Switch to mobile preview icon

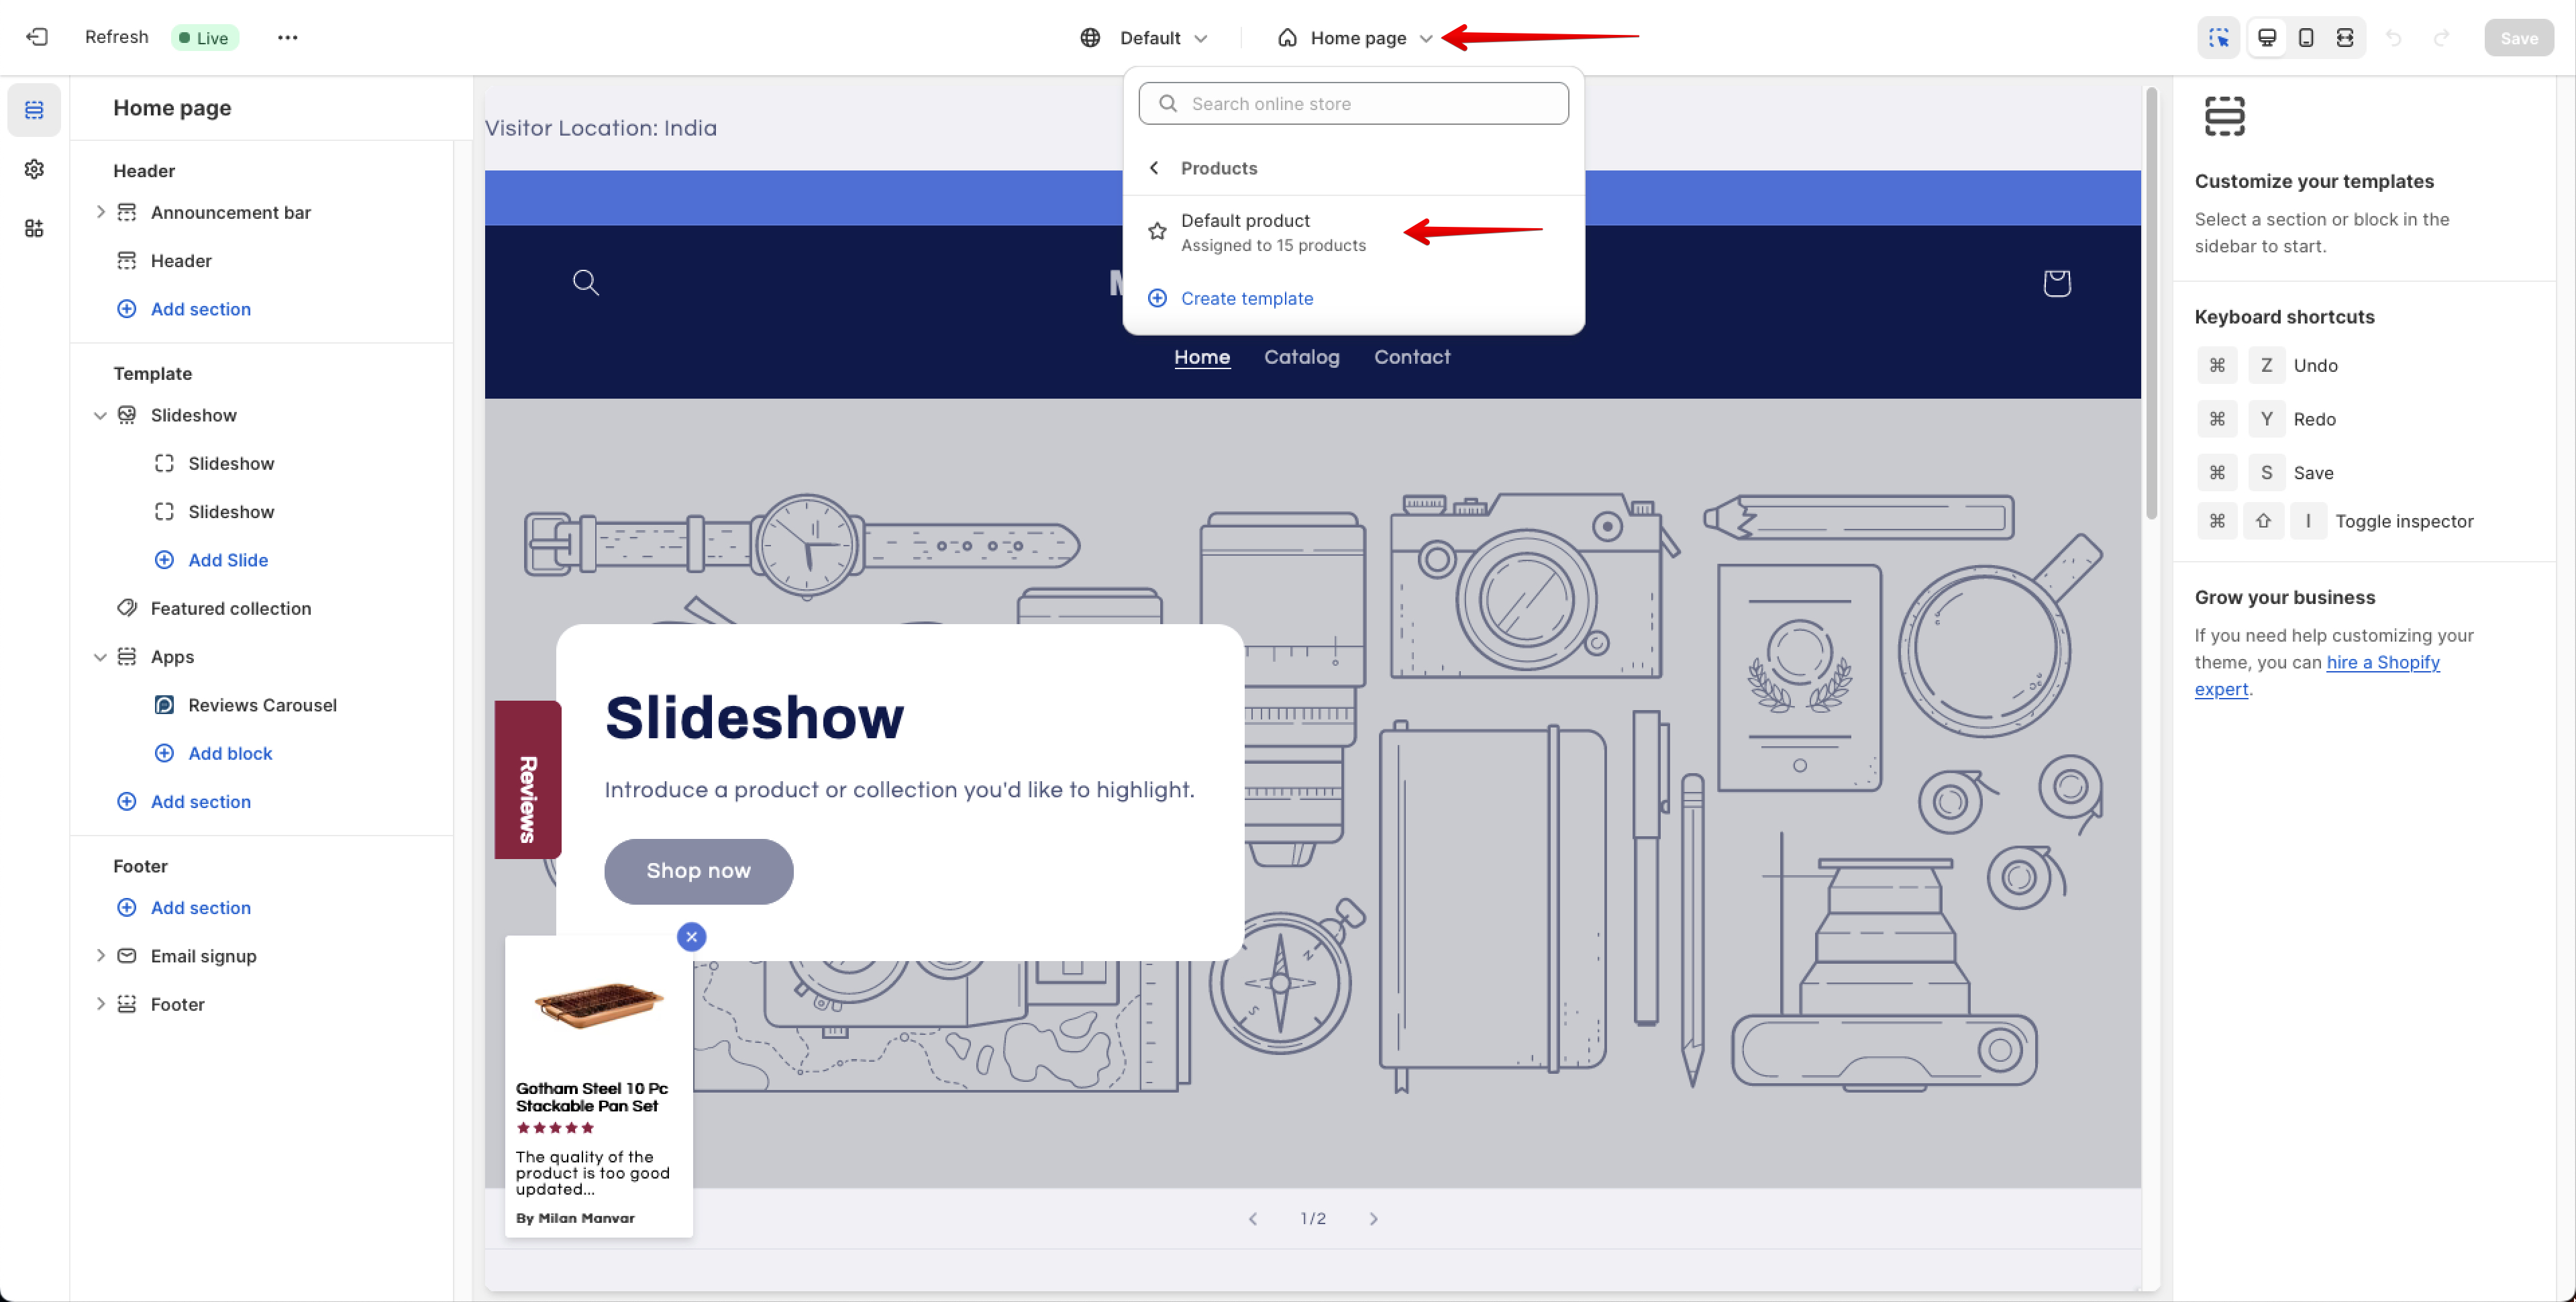[2306, 37]
